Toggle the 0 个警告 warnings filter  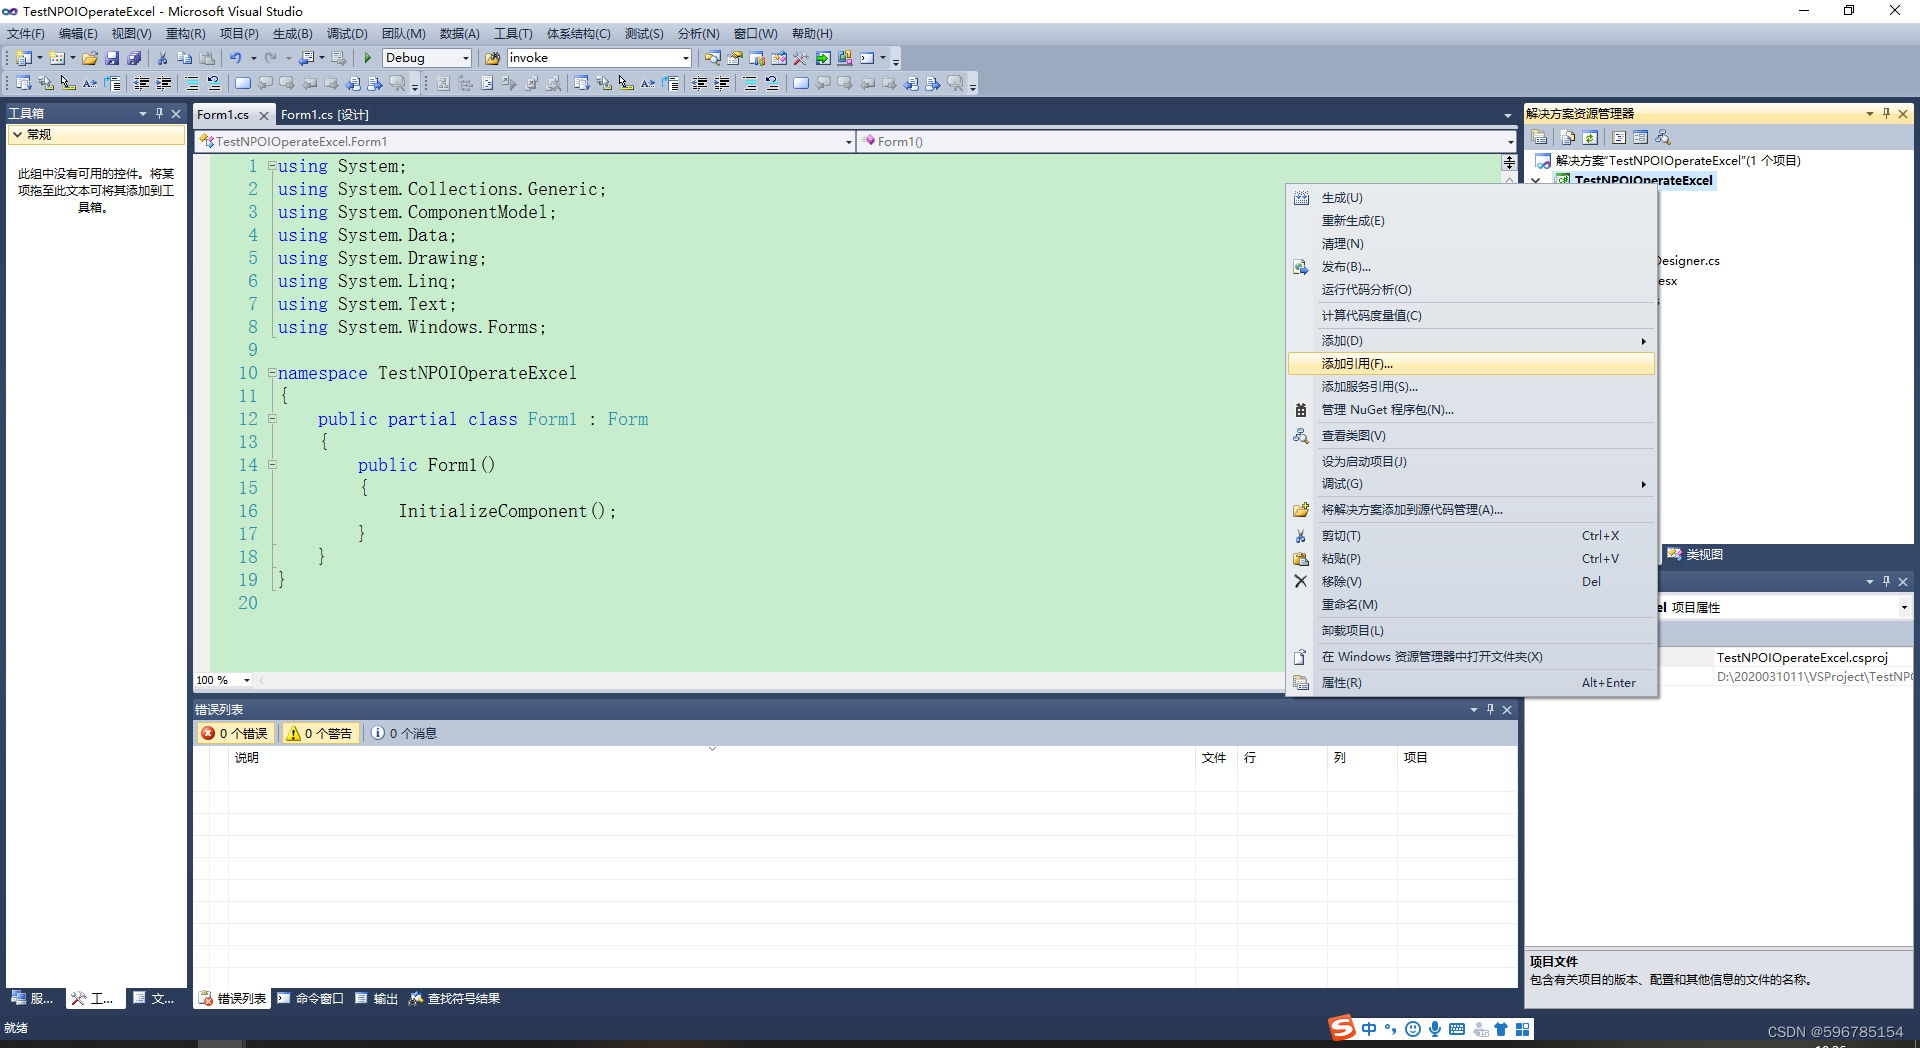click(320, 733)
